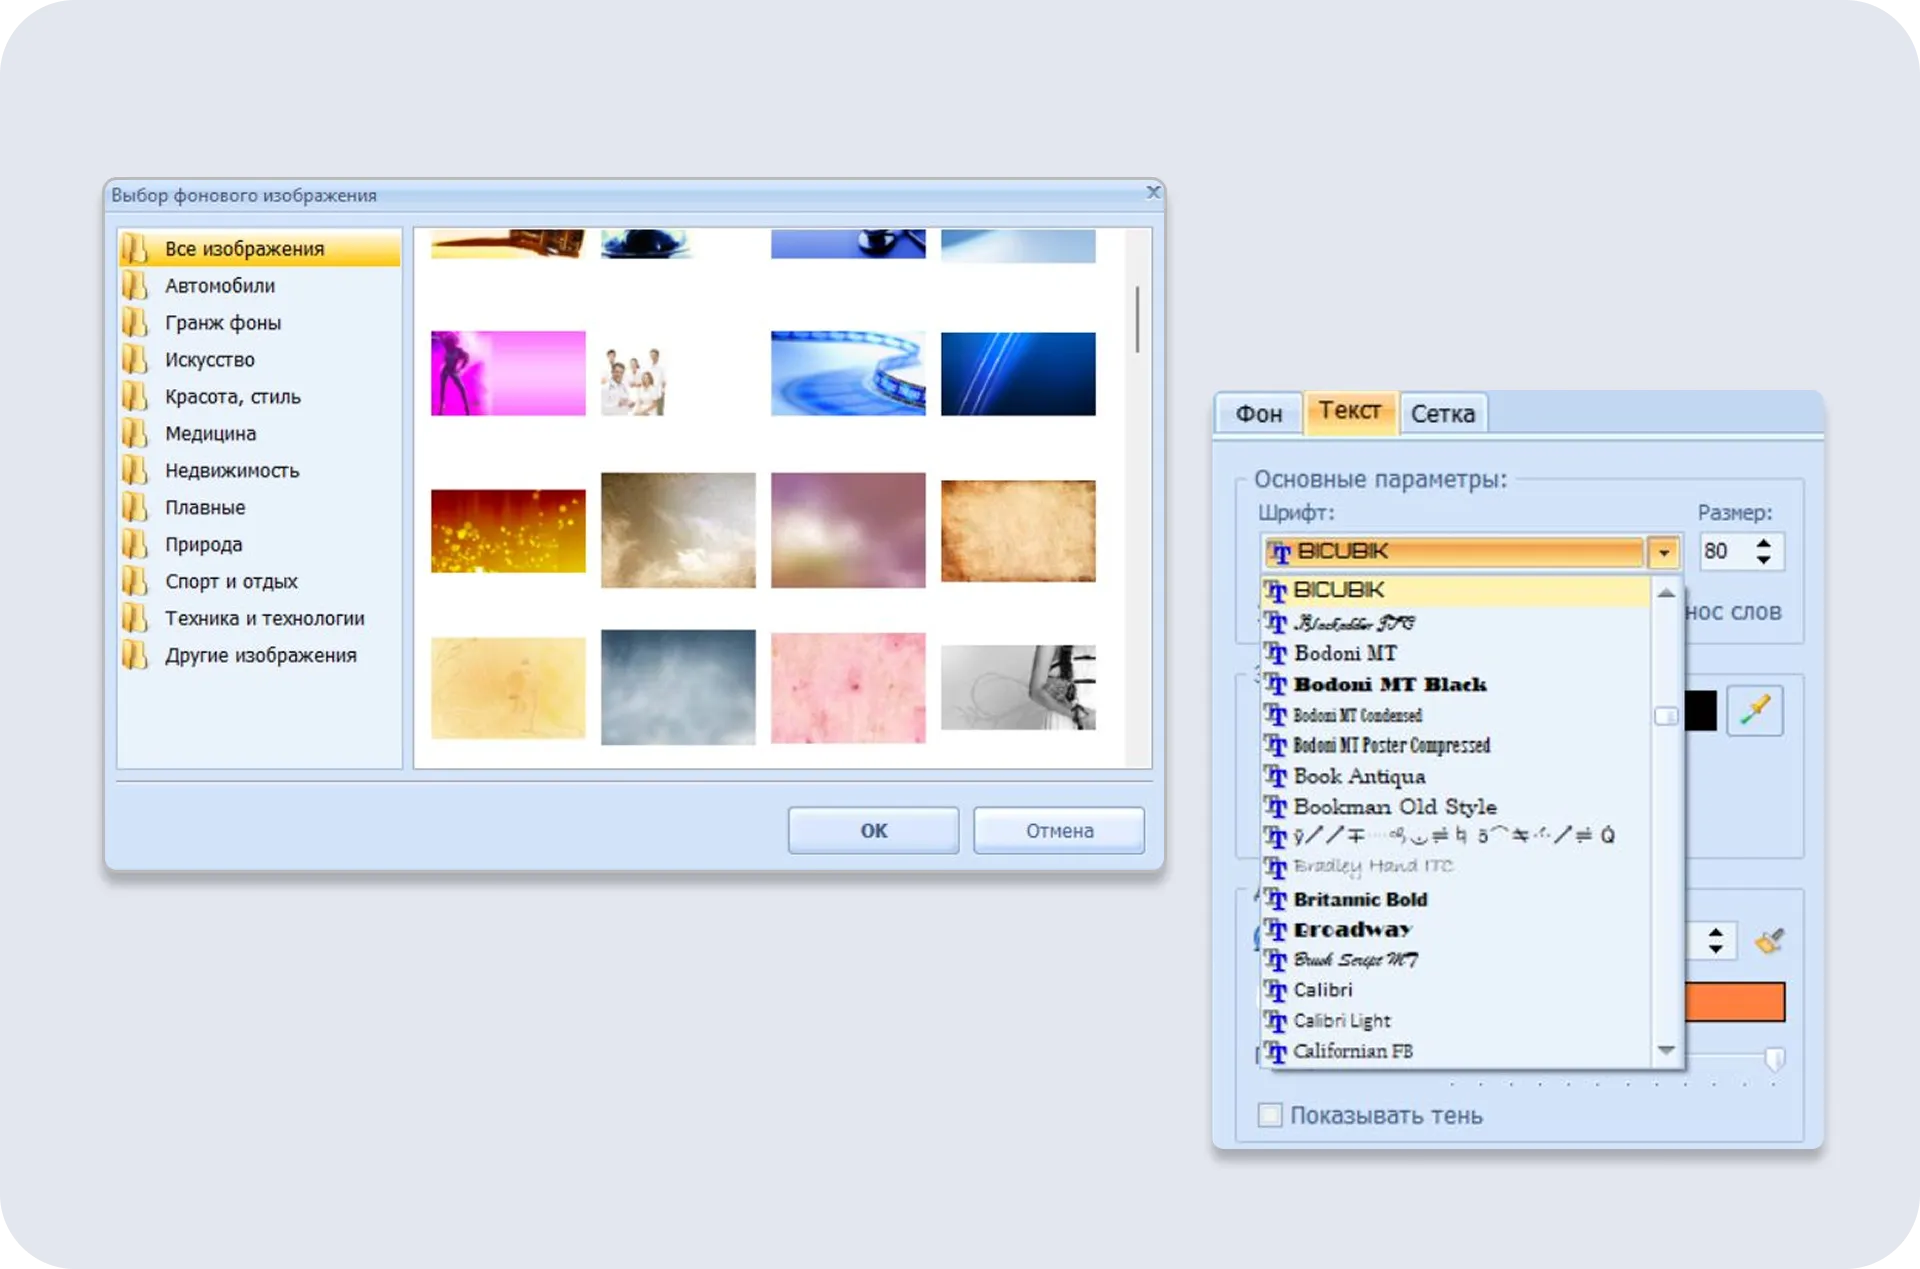The image size is (1920, 1269).
Task: Choose the dark blue light rays background
Action: [1018, 373]
